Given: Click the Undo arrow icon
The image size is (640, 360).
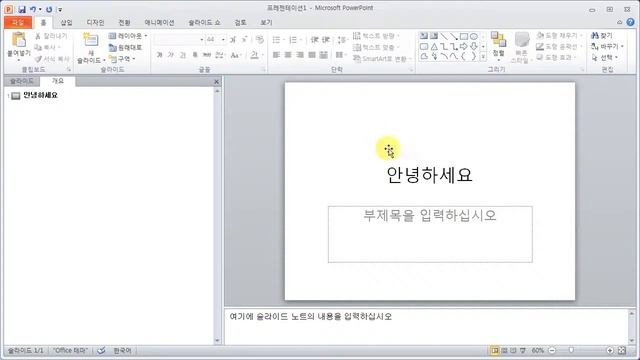Looking at the screenshot, I should pyautogui.click(x=33, y=9).
